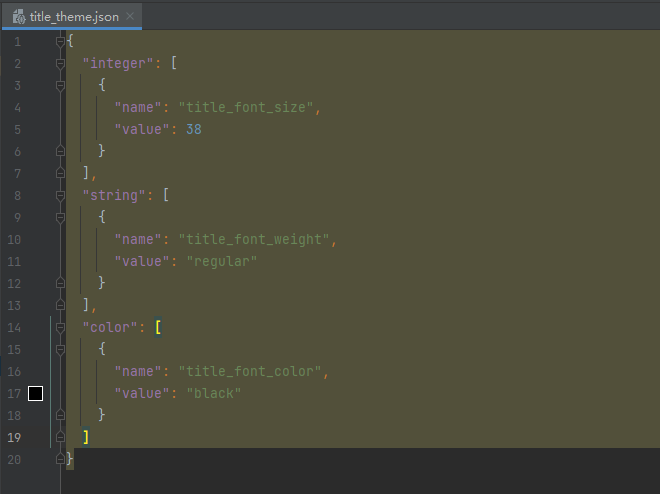This screenshot has width=660, height=494.
Task: Collapse the object fold marker on line 3
Action: pos(60,85)
